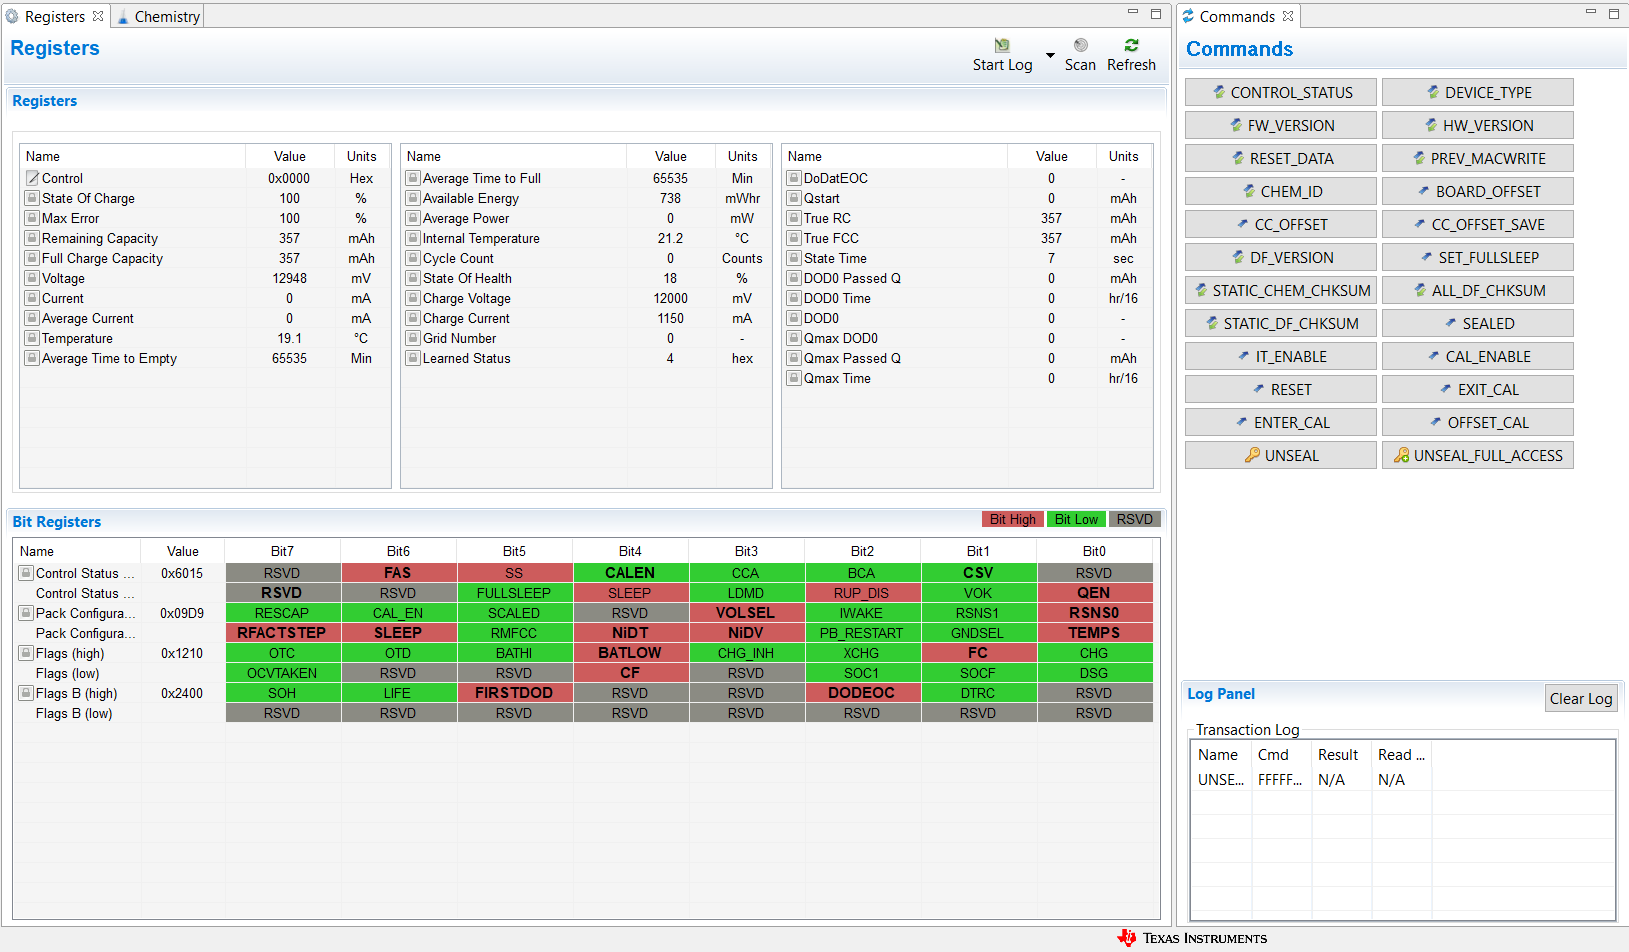Click the lock icon beside Learned Status
Viewport: 1629px width, 952px height.
[413, 358]
